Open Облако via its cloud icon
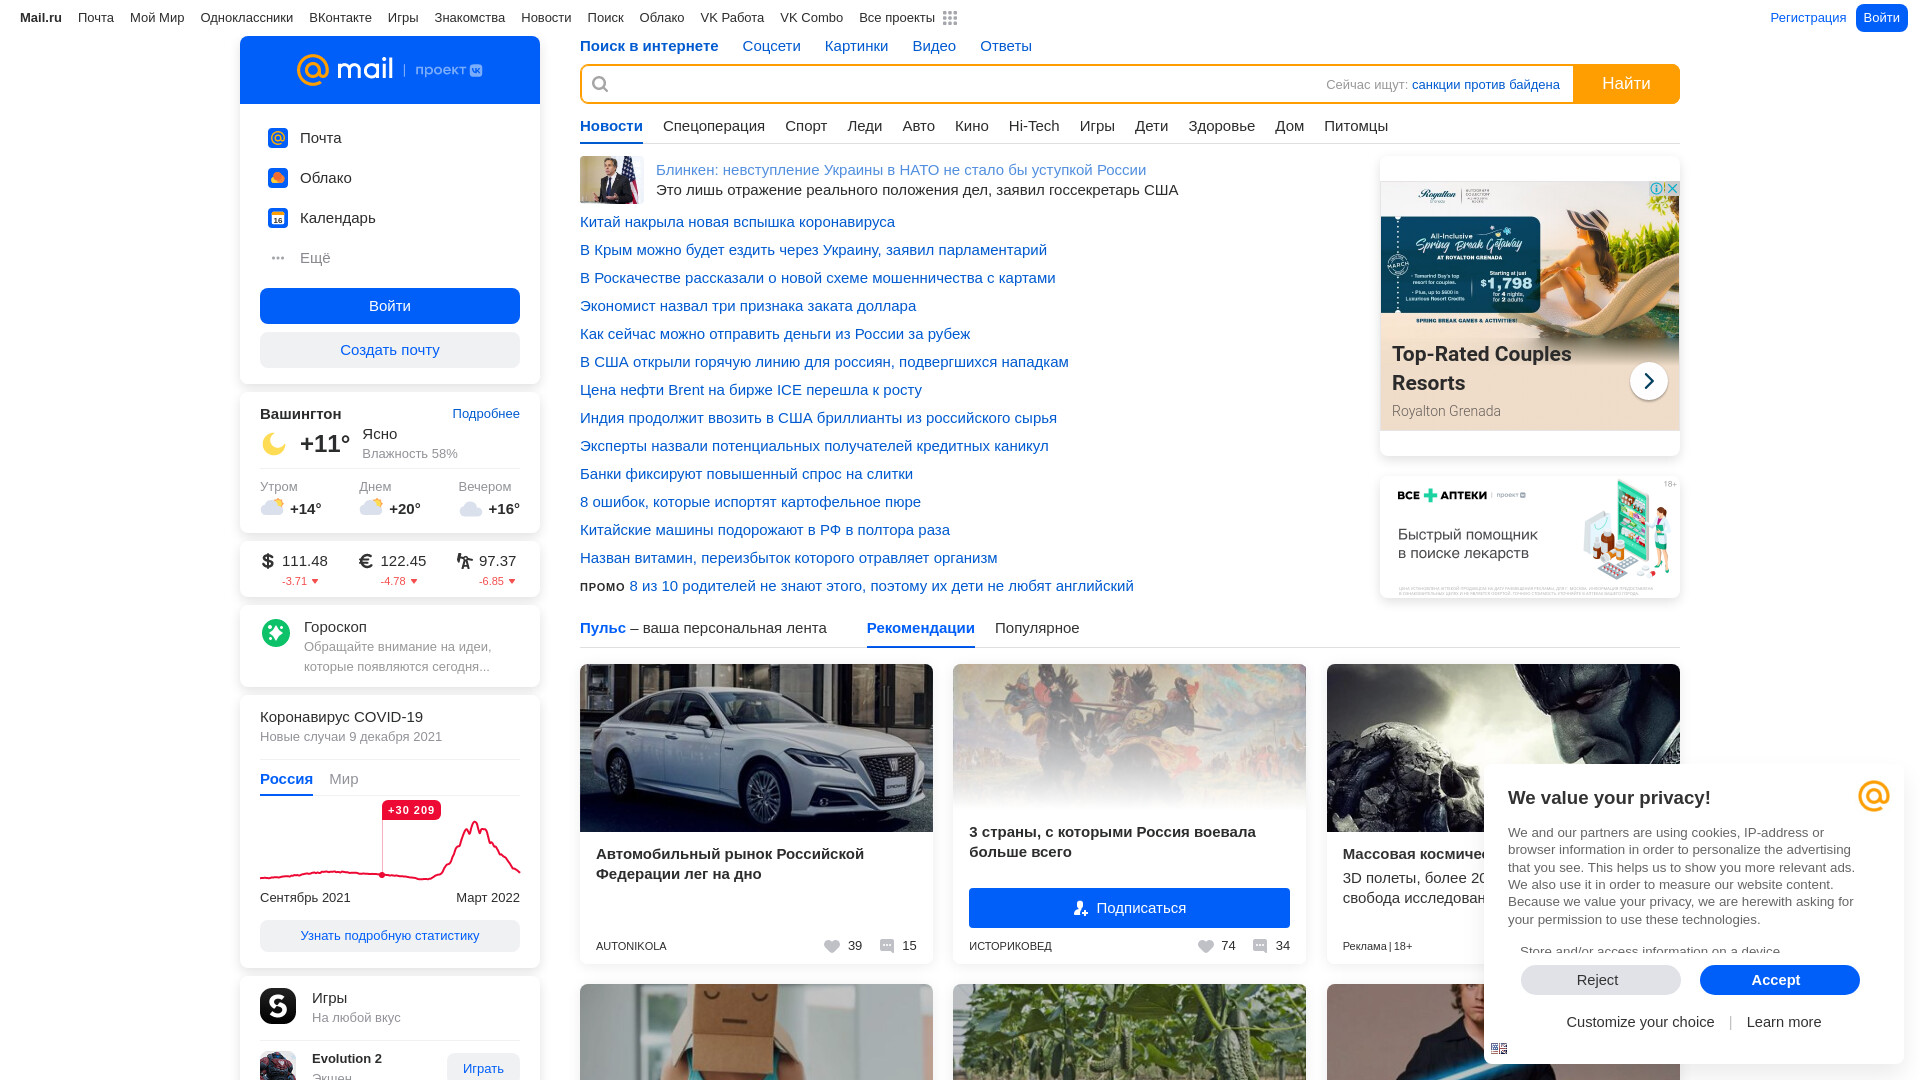 (278, 178)
